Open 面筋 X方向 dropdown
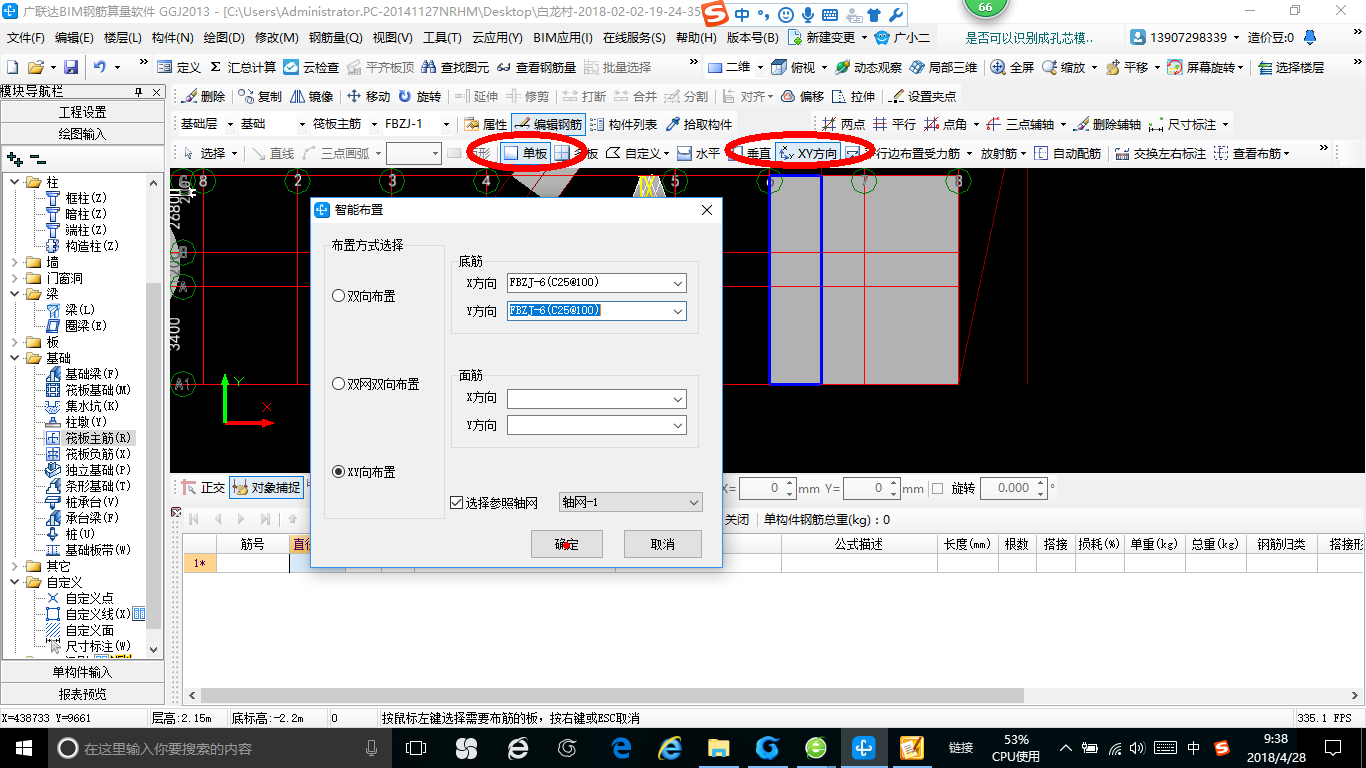Viewport: 1366px width, 768px height. (x=677, y=398)
